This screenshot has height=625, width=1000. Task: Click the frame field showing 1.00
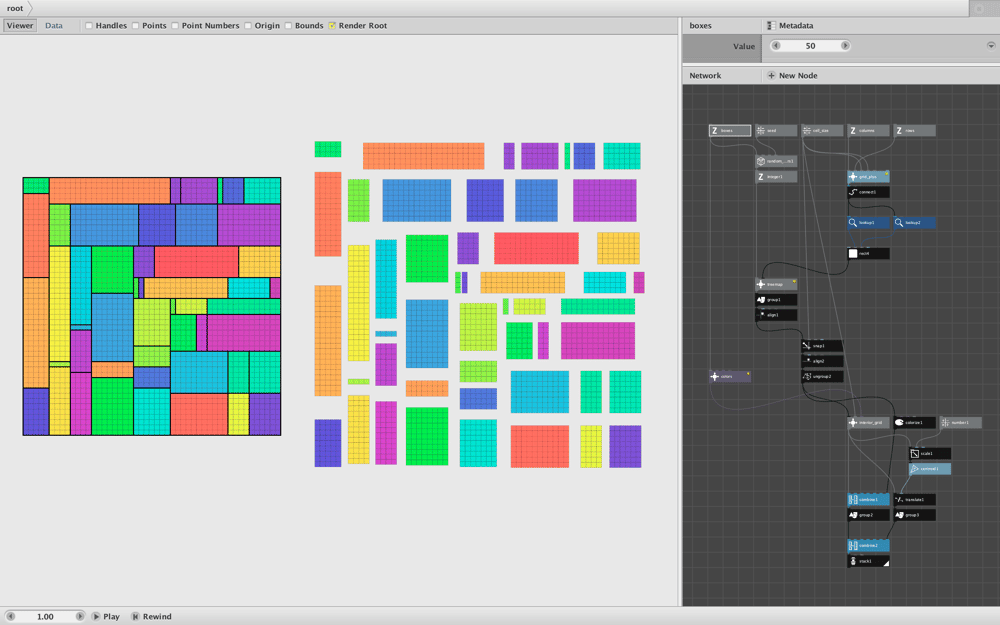coord(45,616)
